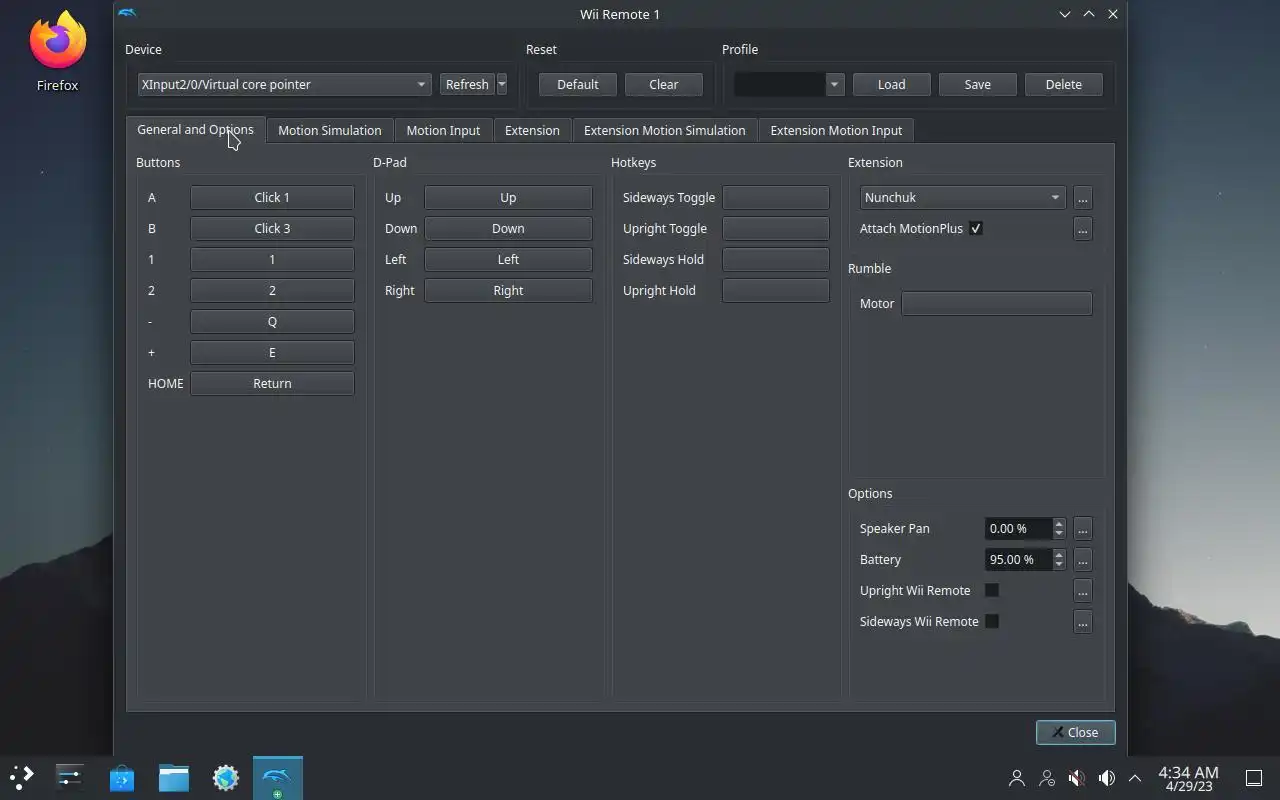Click the user switch tray icon

coord(1047,778)
